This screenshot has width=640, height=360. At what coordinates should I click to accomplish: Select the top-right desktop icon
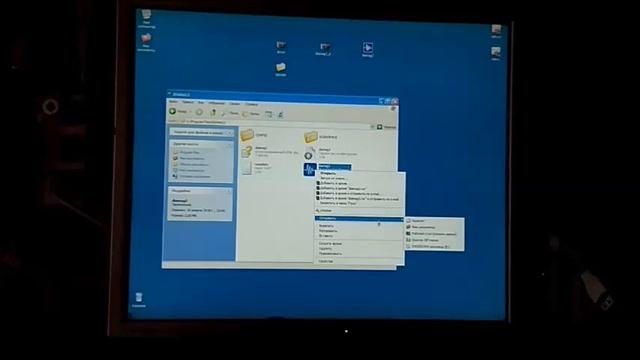pos(496,31)
